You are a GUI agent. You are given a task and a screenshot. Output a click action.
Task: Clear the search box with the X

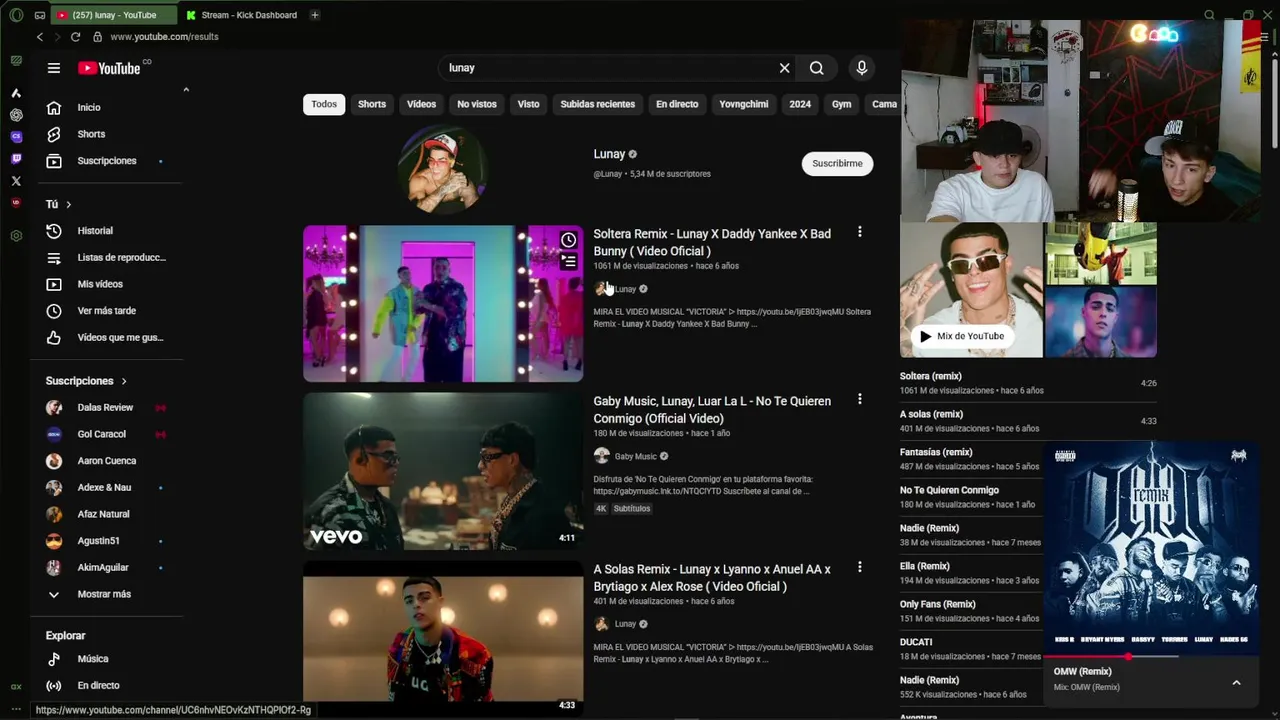[784, 68]
